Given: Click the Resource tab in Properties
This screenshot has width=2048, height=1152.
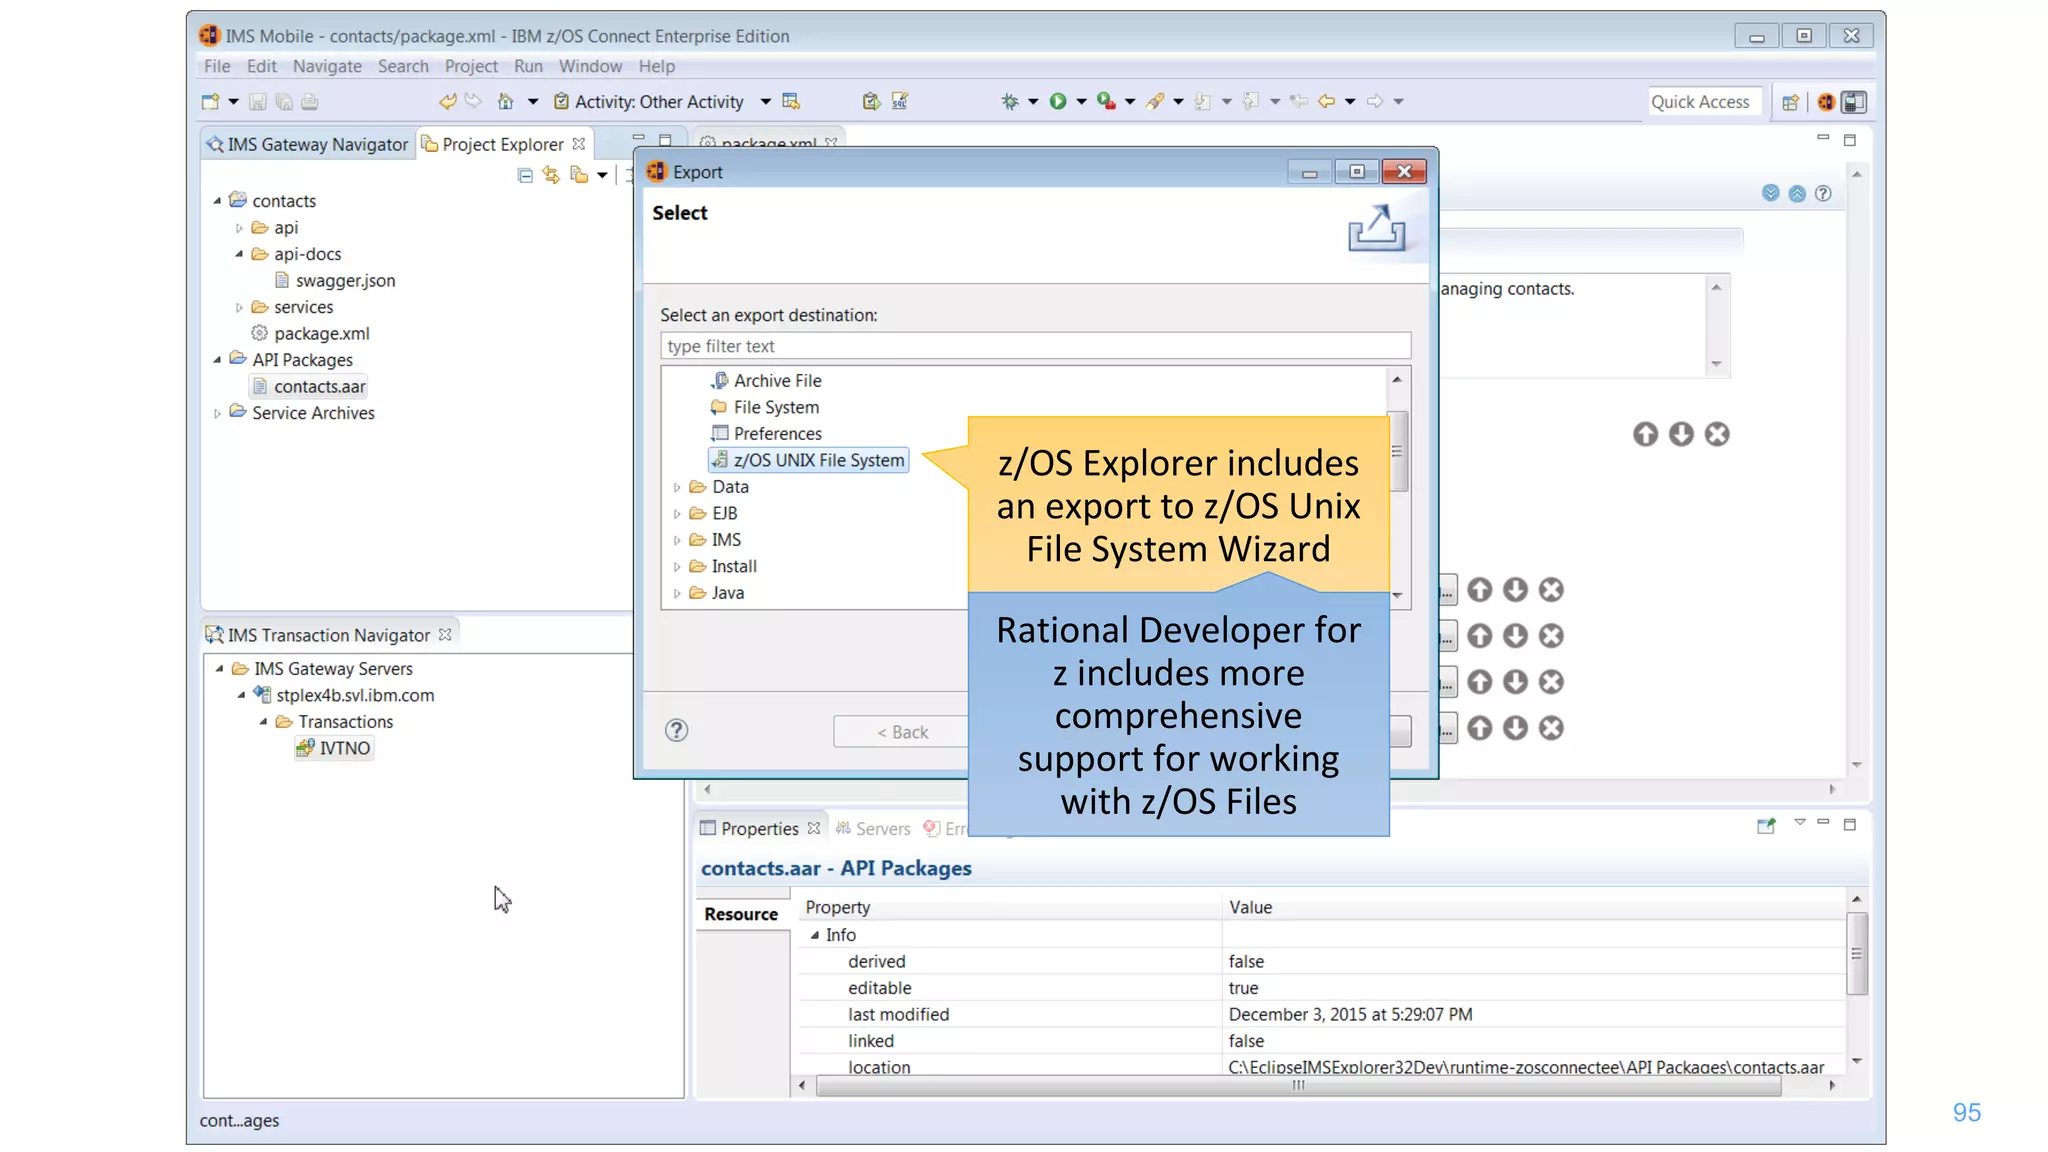Looking at the screenshot, I should click(741, 914).
